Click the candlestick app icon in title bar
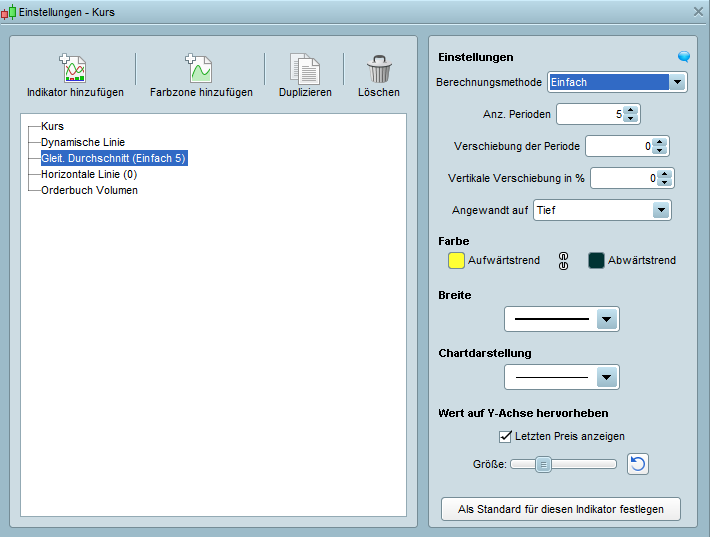This screenshot has height=537, width=710. [8, 12]
